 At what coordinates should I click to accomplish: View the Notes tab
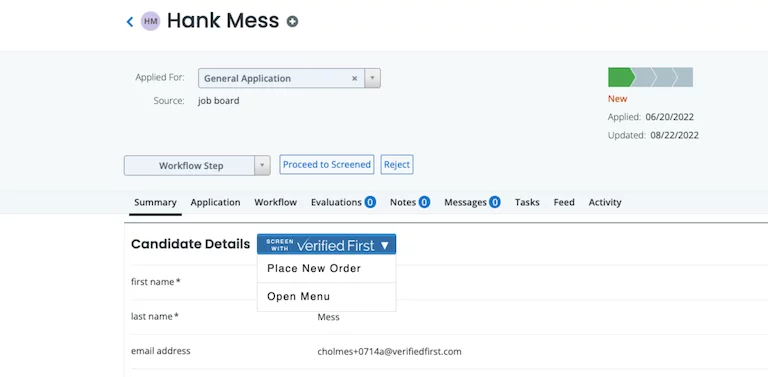(x=410, y=202)
